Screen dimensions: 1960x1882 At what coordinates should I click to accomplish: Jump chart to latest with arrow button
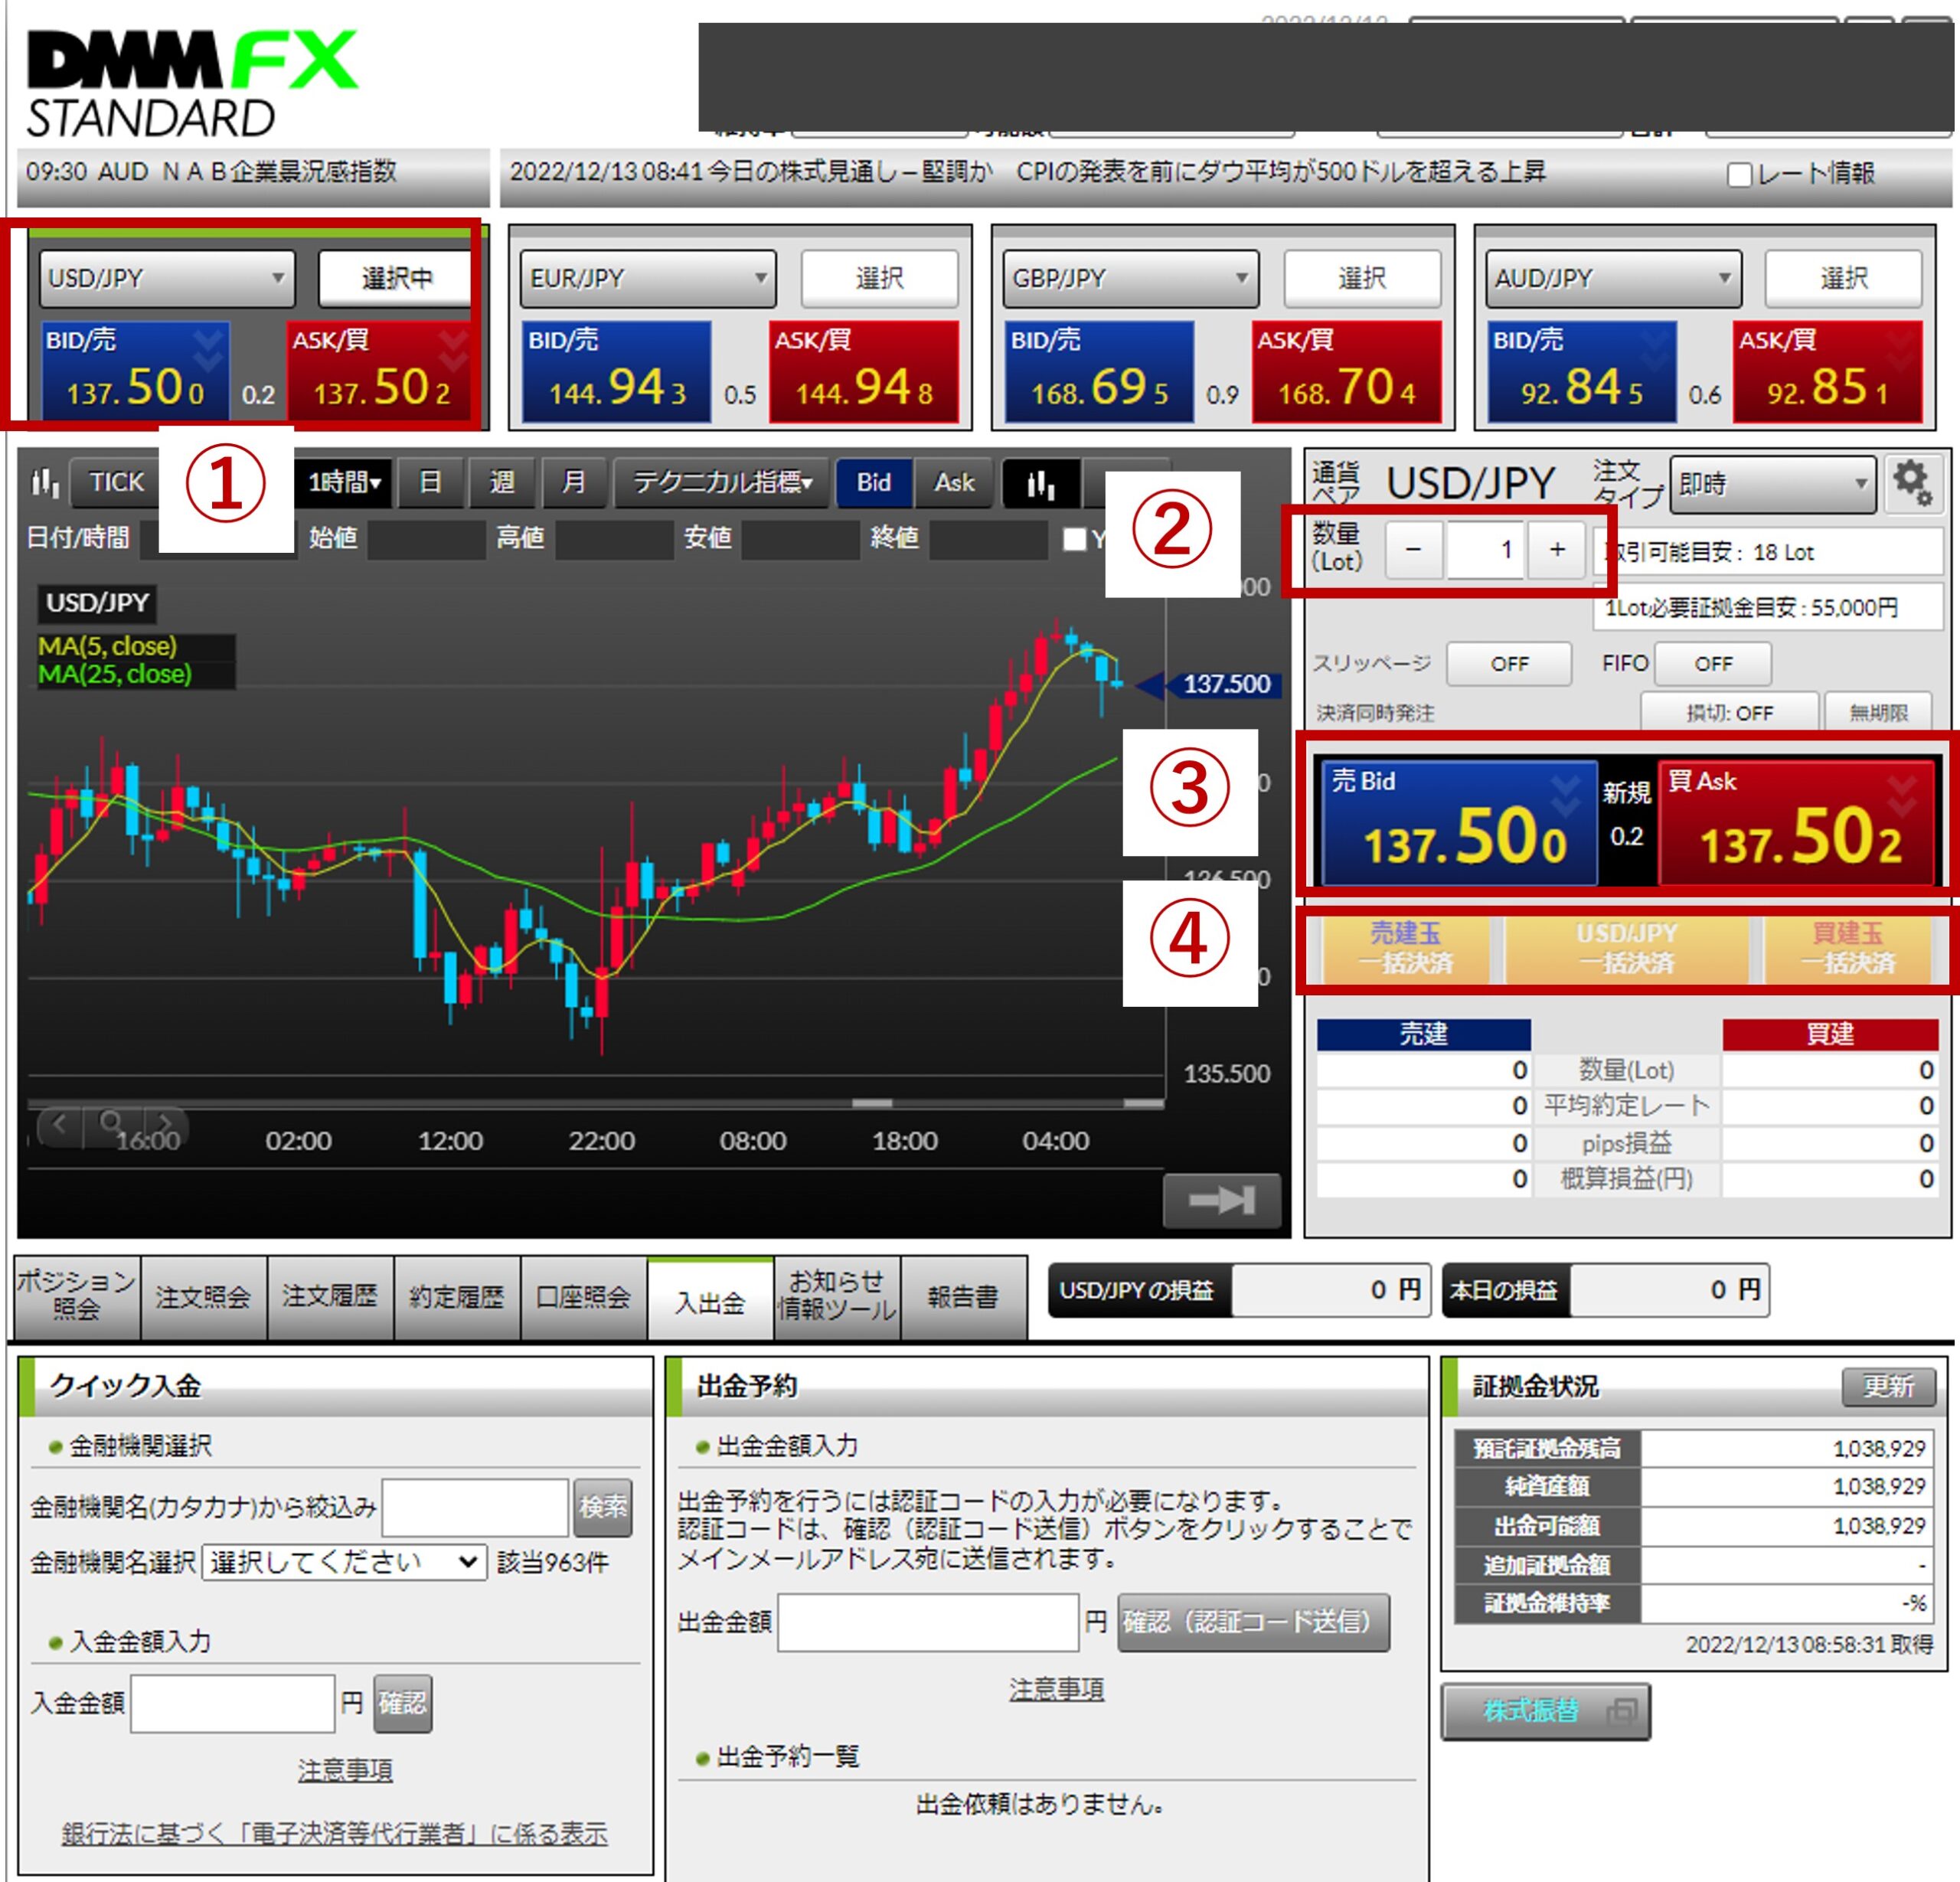[1221, 1200]
